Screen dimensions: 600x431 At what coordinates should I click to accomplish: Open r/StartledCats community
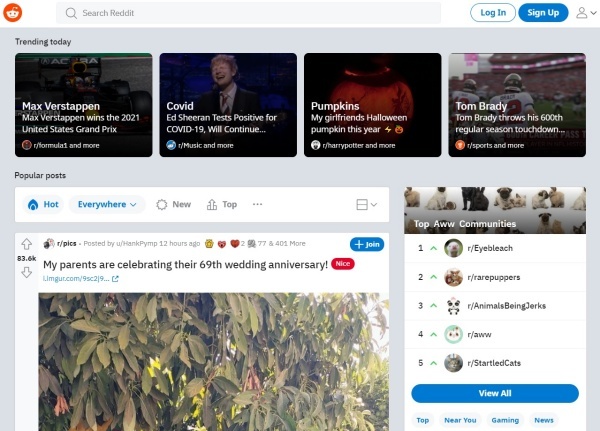495,363
